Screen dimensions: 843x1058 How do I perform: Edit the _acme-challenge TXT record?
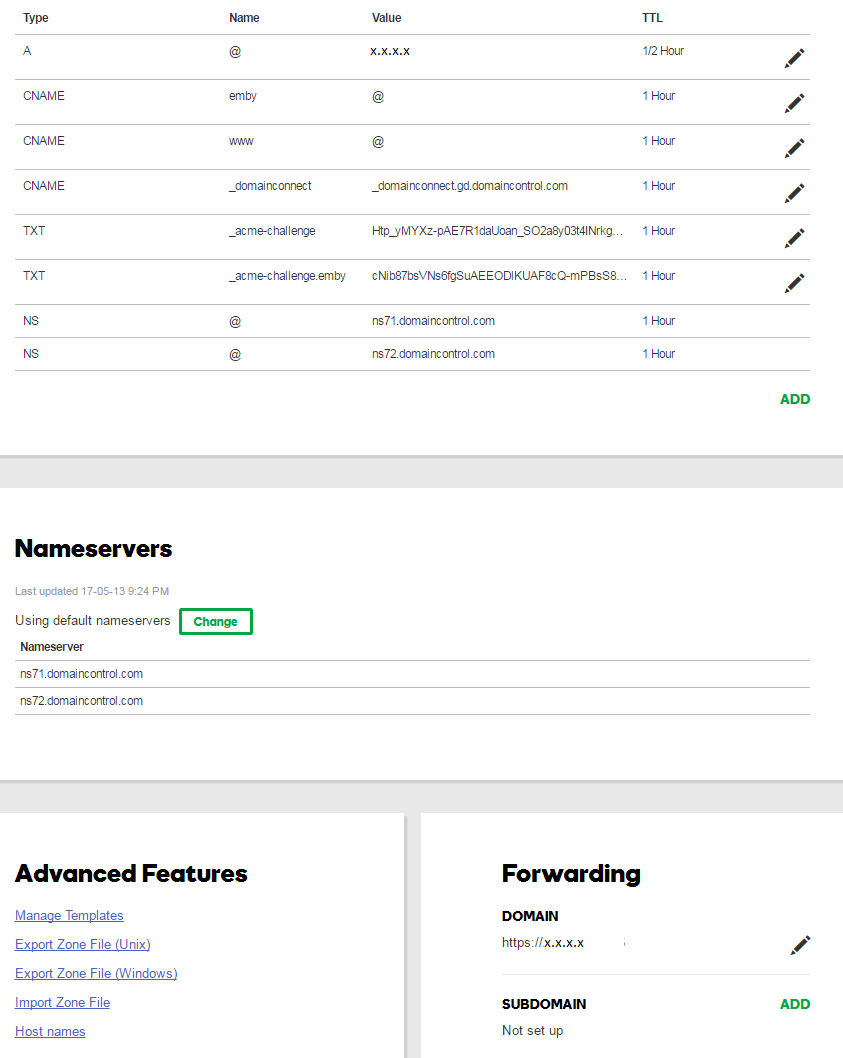pyautogui.click(x=794, y=238)
